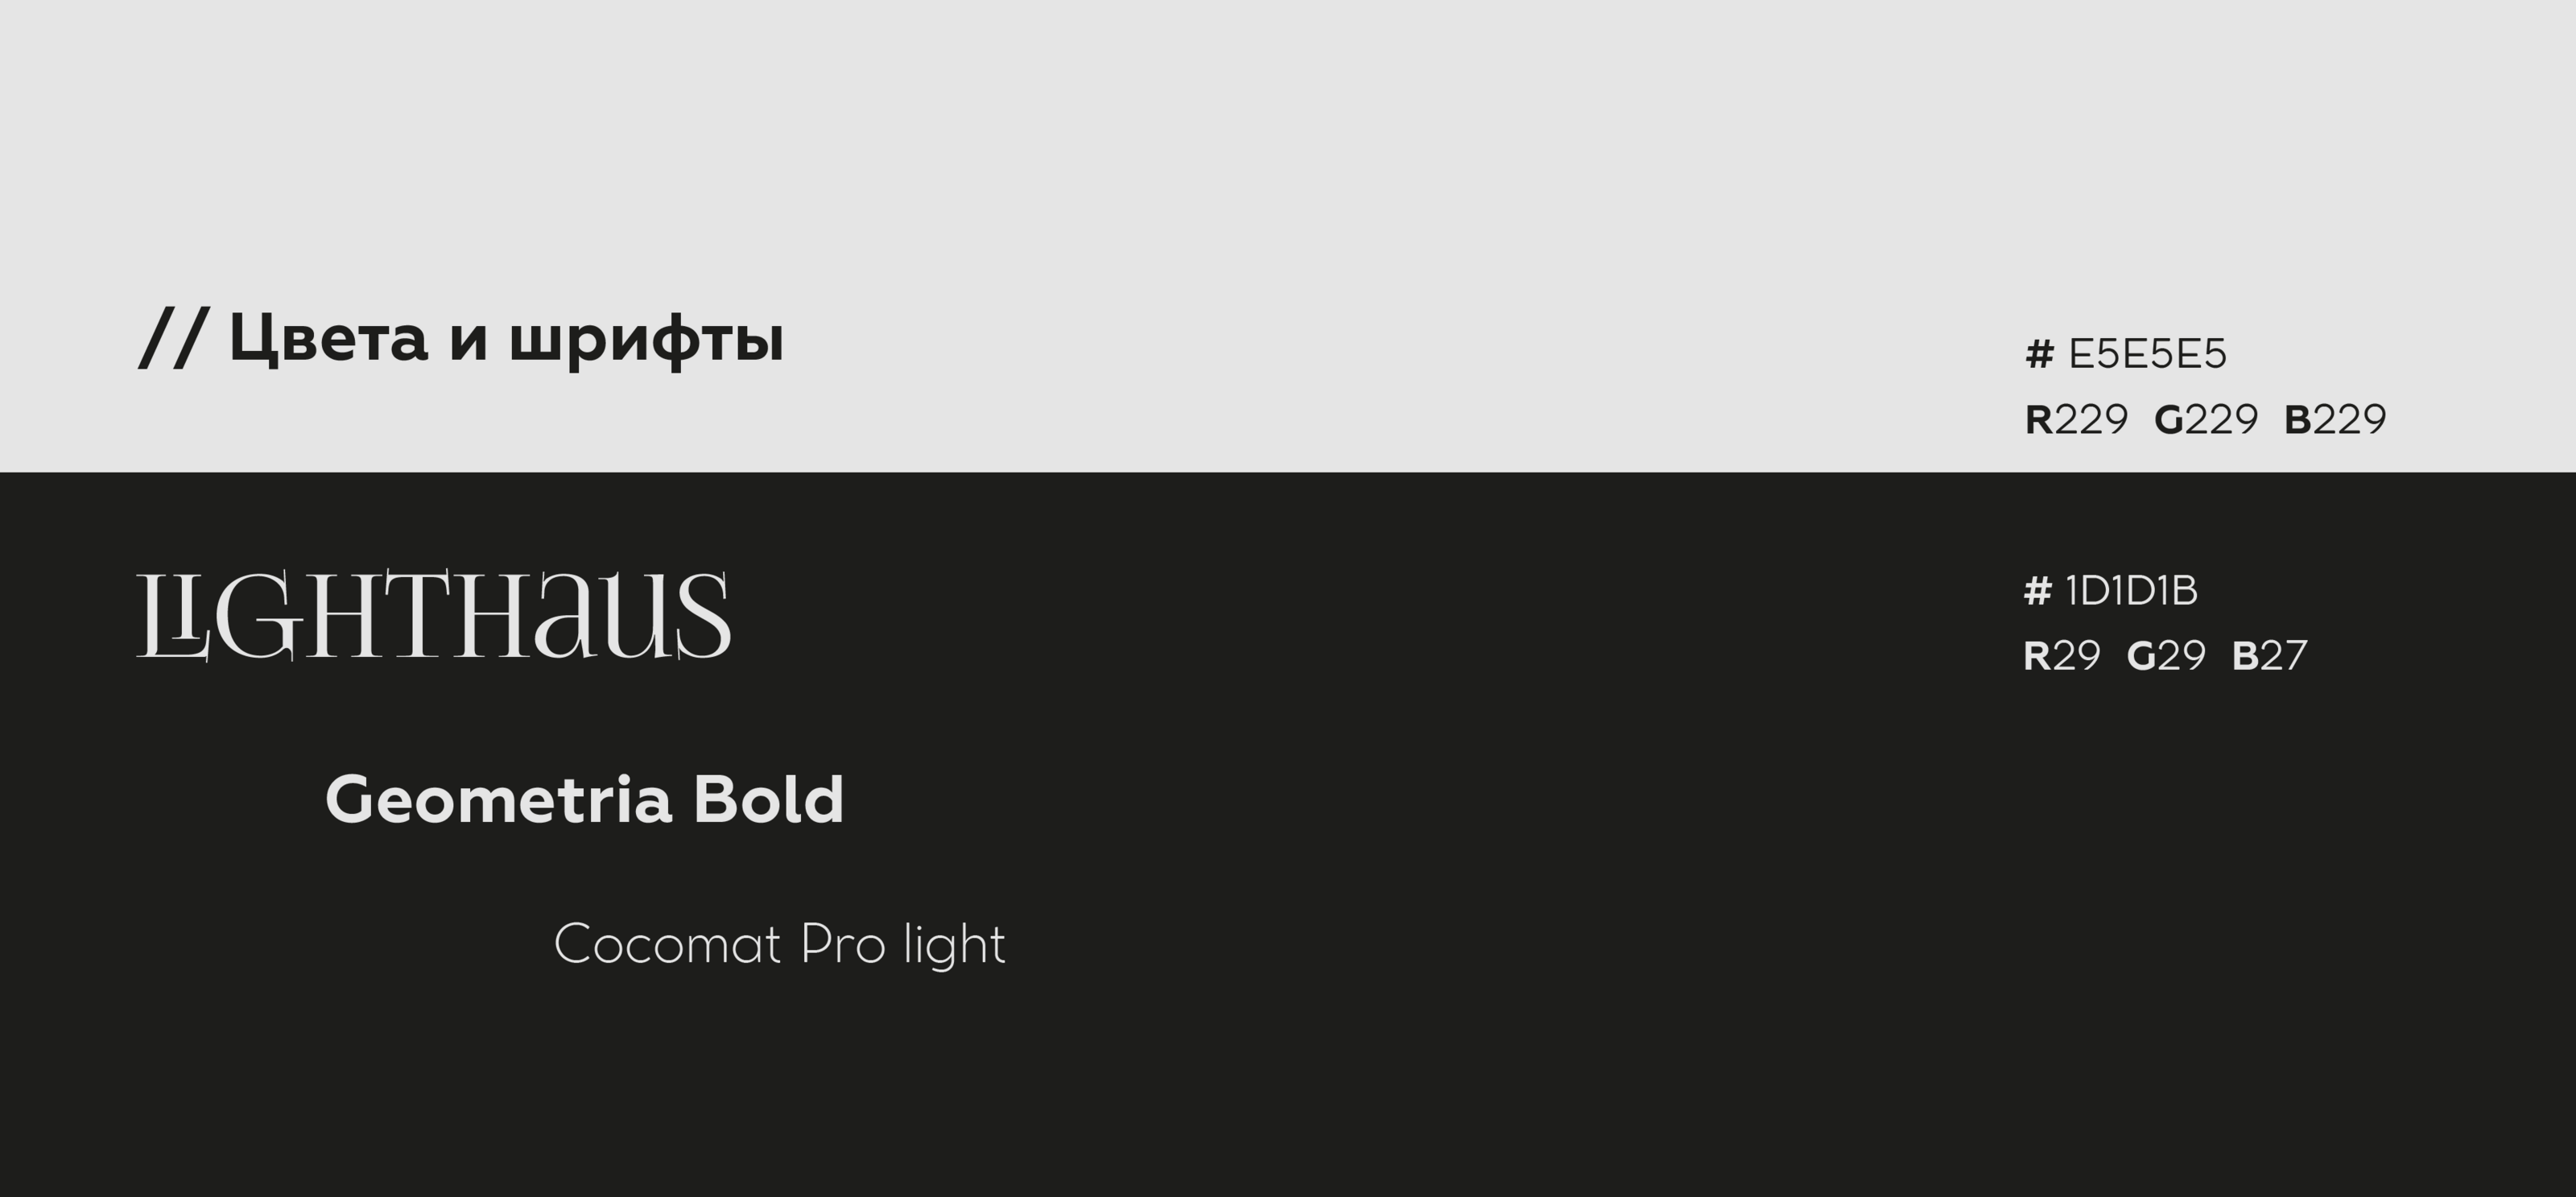The width and height of the screenshot is (2576, 1197).
Task: Click the hash symbol before E5E5E5
Action: [2039, 354]
